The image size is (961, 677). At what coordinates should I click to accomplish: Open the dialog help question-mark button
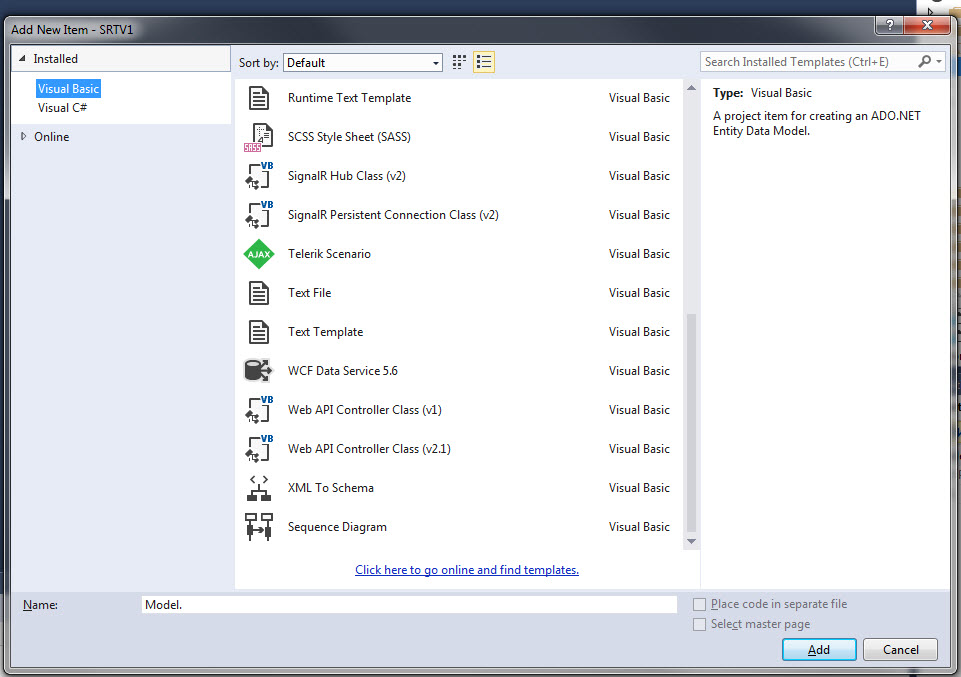889,25
